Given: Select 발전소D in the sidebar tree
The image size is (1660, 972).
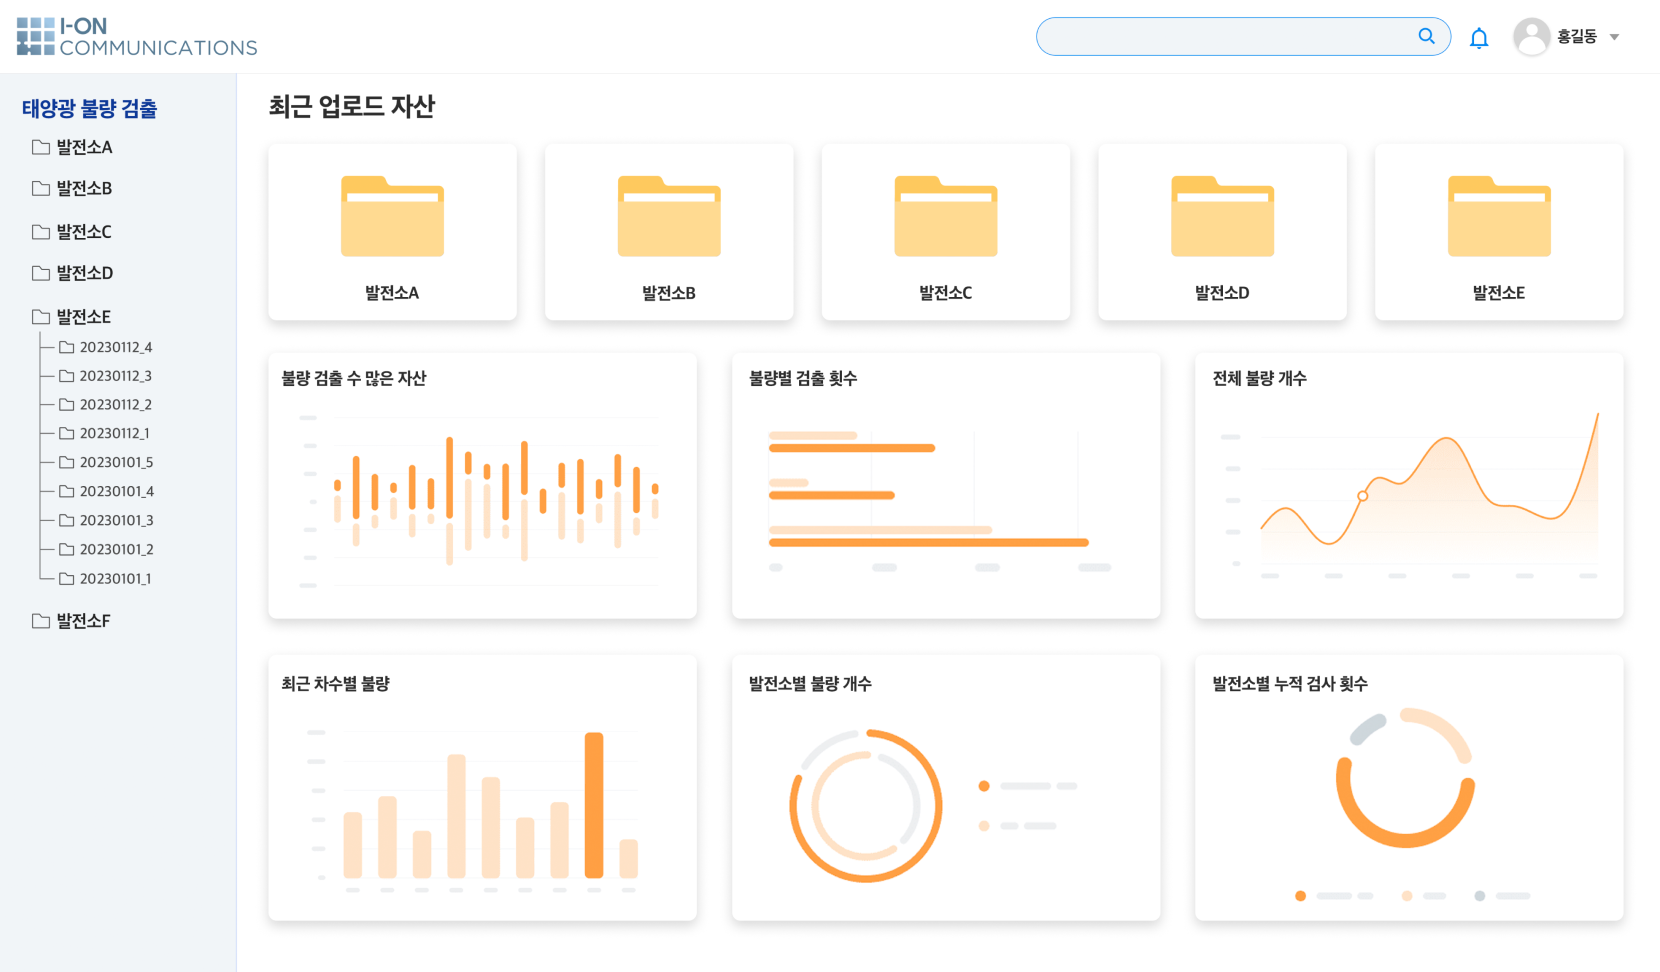Looking at the screenshot, I should coord(85,272).
